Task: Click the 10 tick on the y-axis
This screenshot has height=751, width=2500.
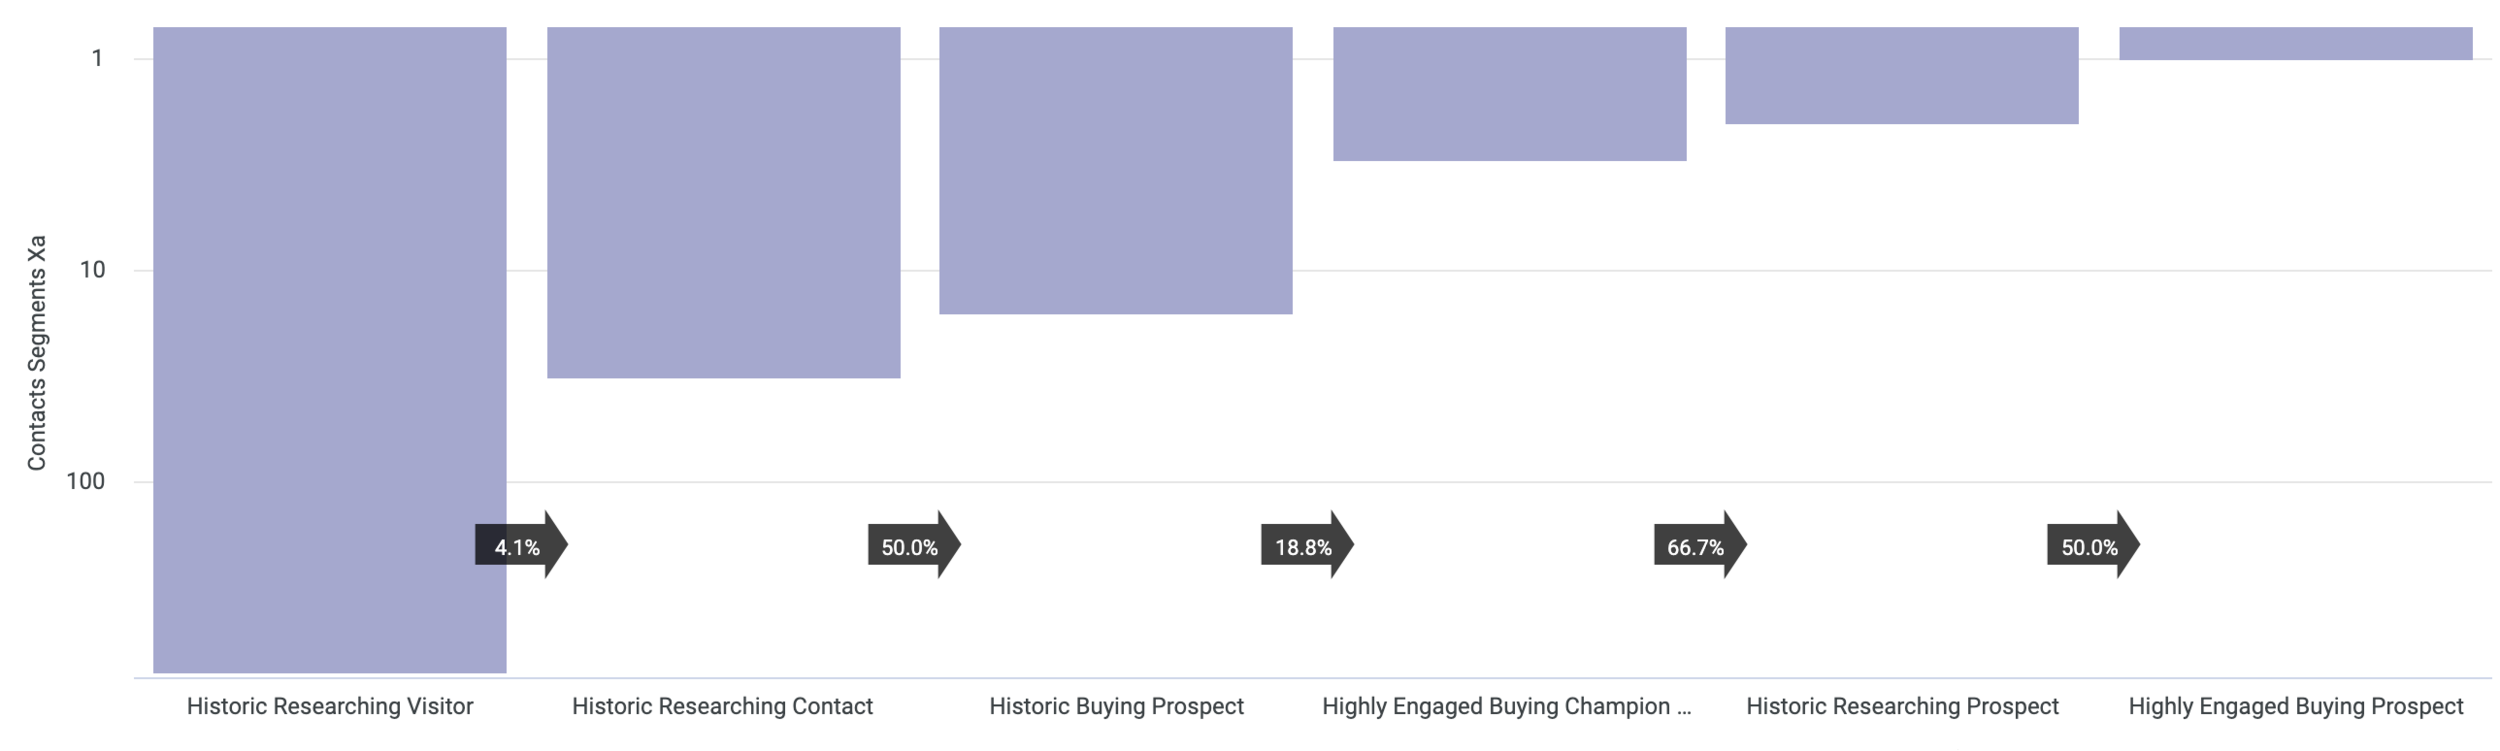Action: click(x=92, y=269)
